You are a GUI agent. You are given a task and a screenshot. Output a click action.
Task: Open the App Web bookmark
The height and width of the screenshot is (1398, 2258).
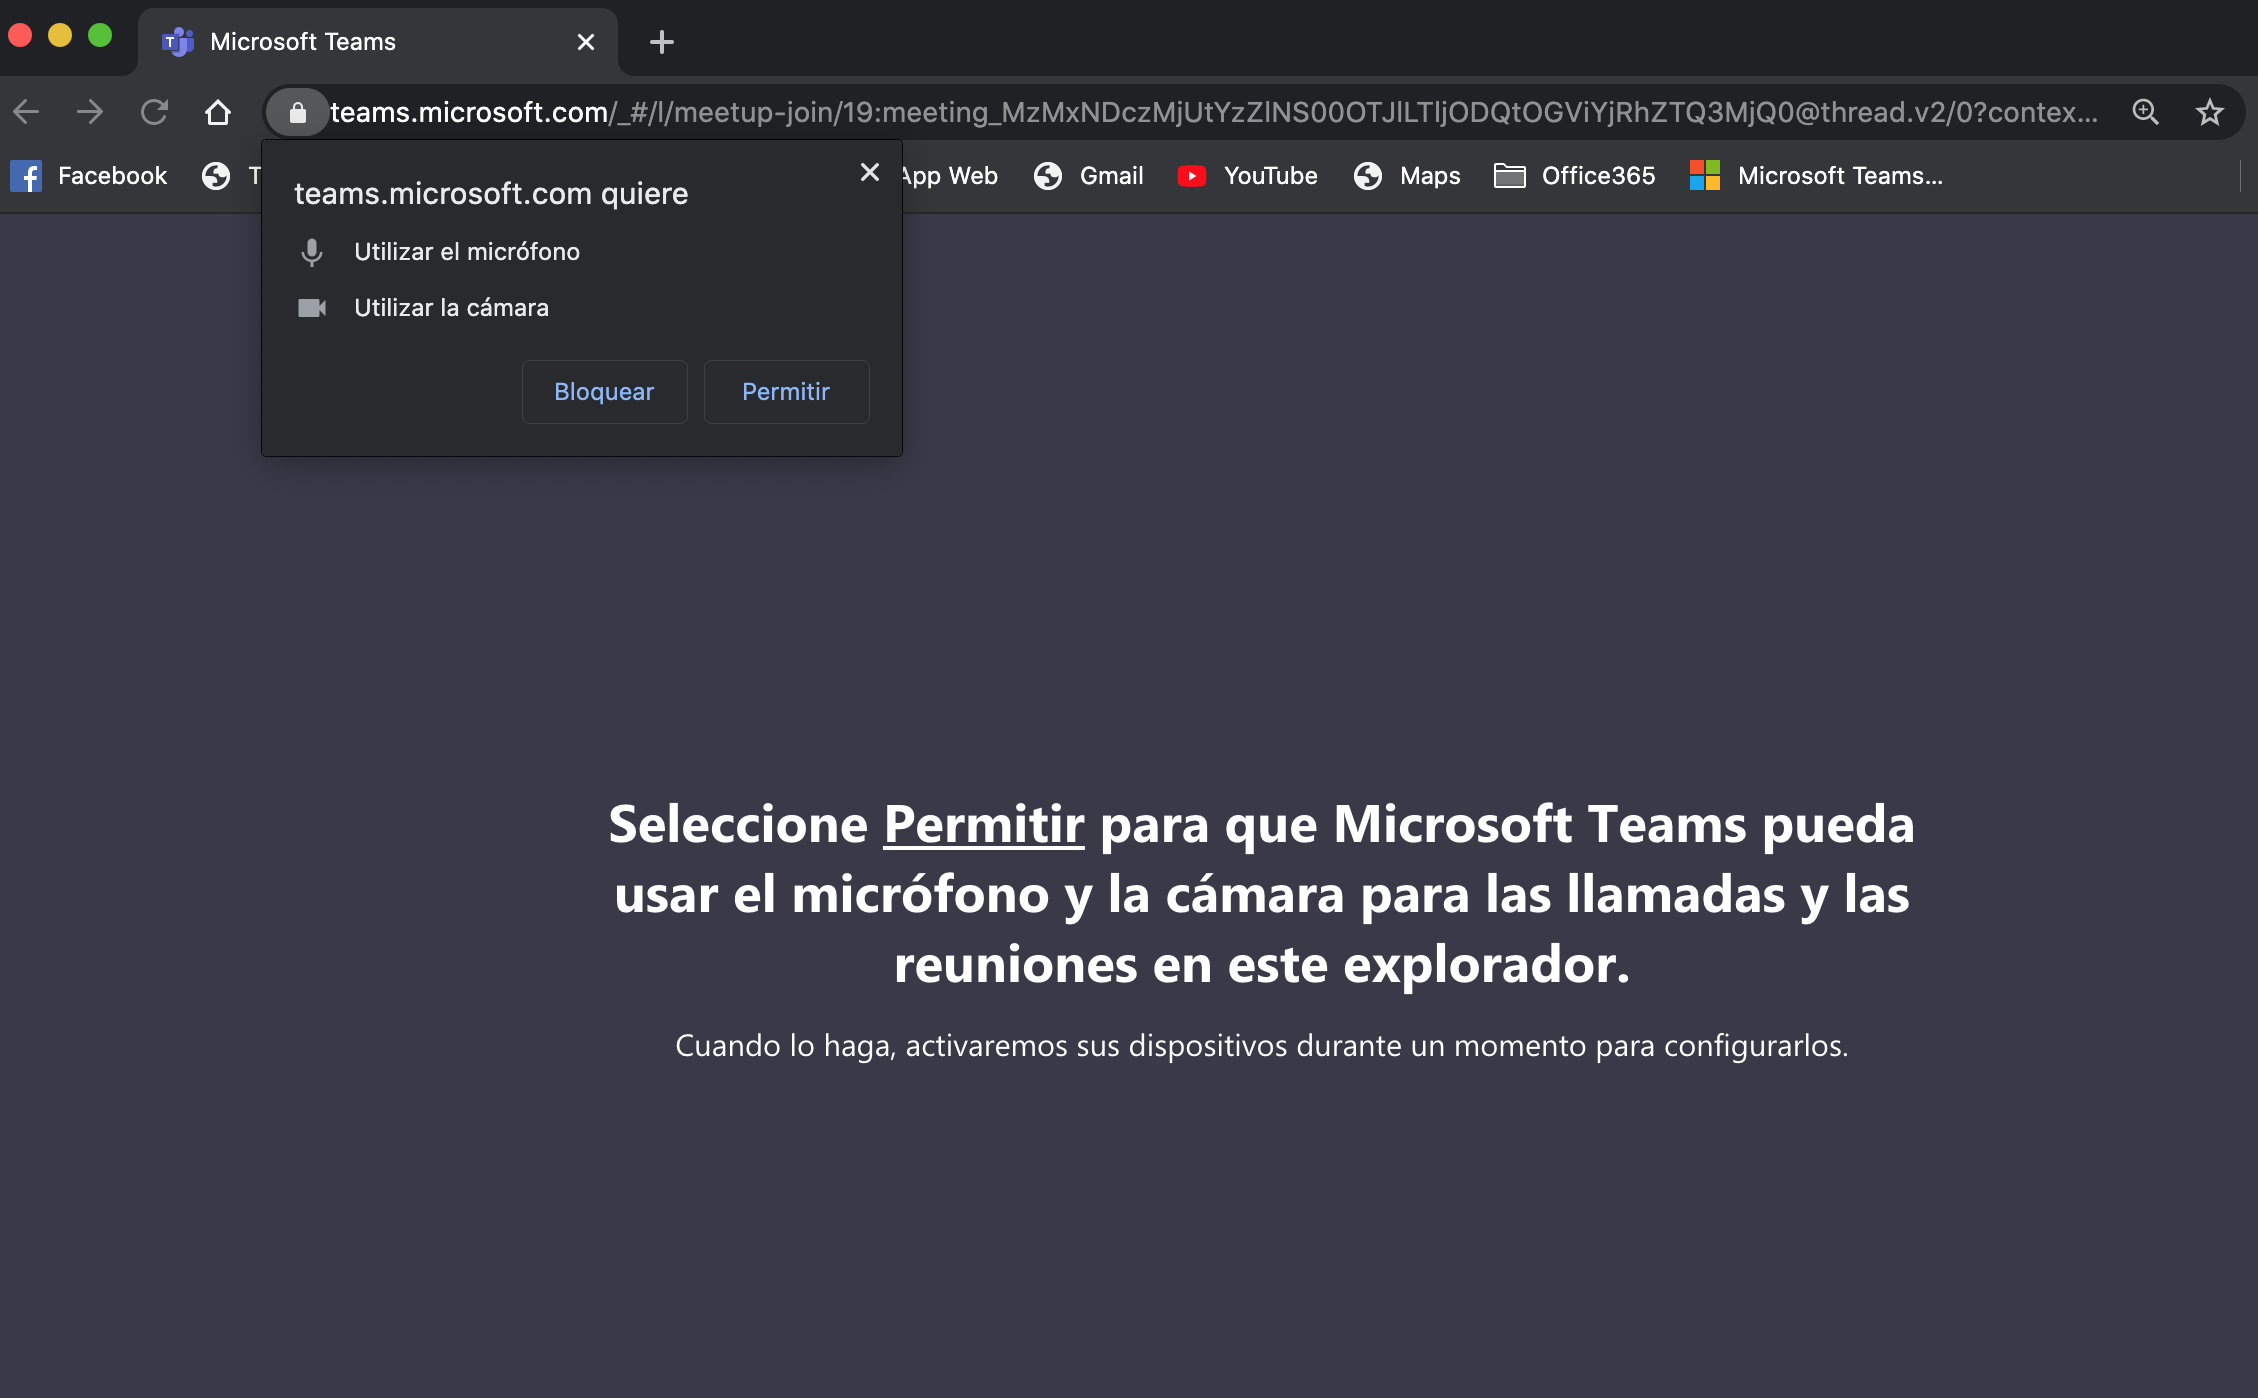(949, 176)
